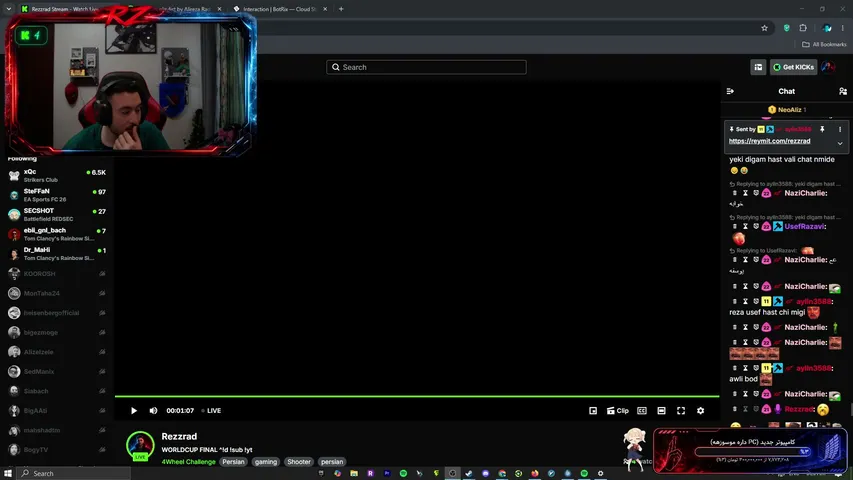
Task: Open Premiere Pro from taskbar
Action: [387, 473]
